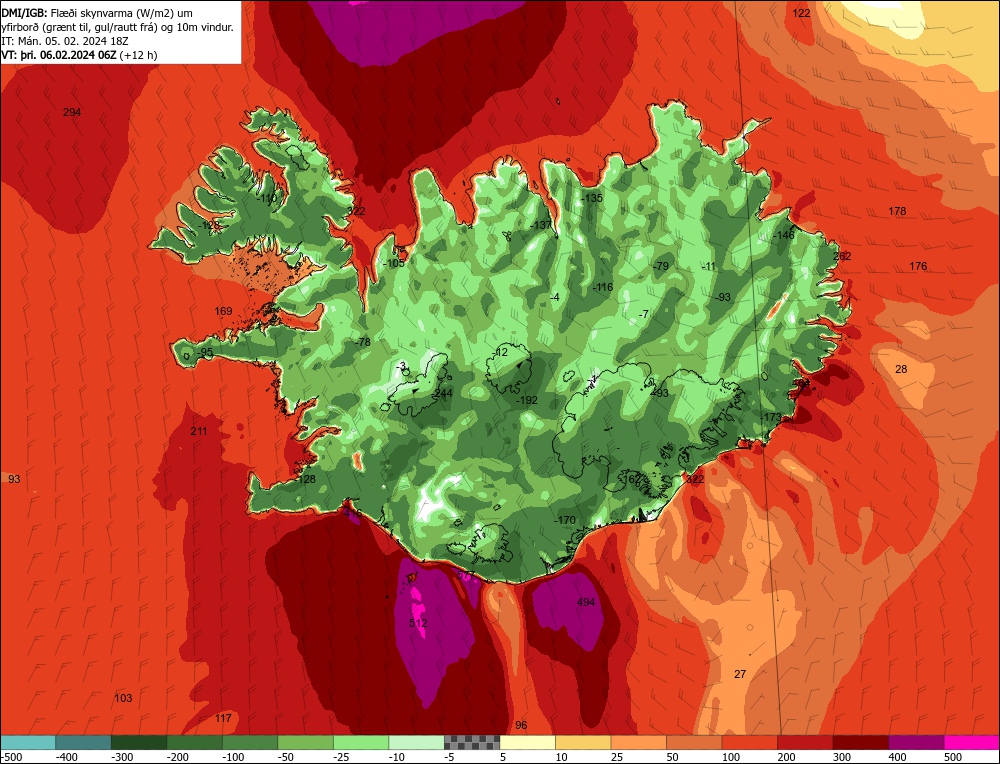Select the legend swatch between -200 and -100
Screen dimensions: 1000x764
(x=194, y=742)
